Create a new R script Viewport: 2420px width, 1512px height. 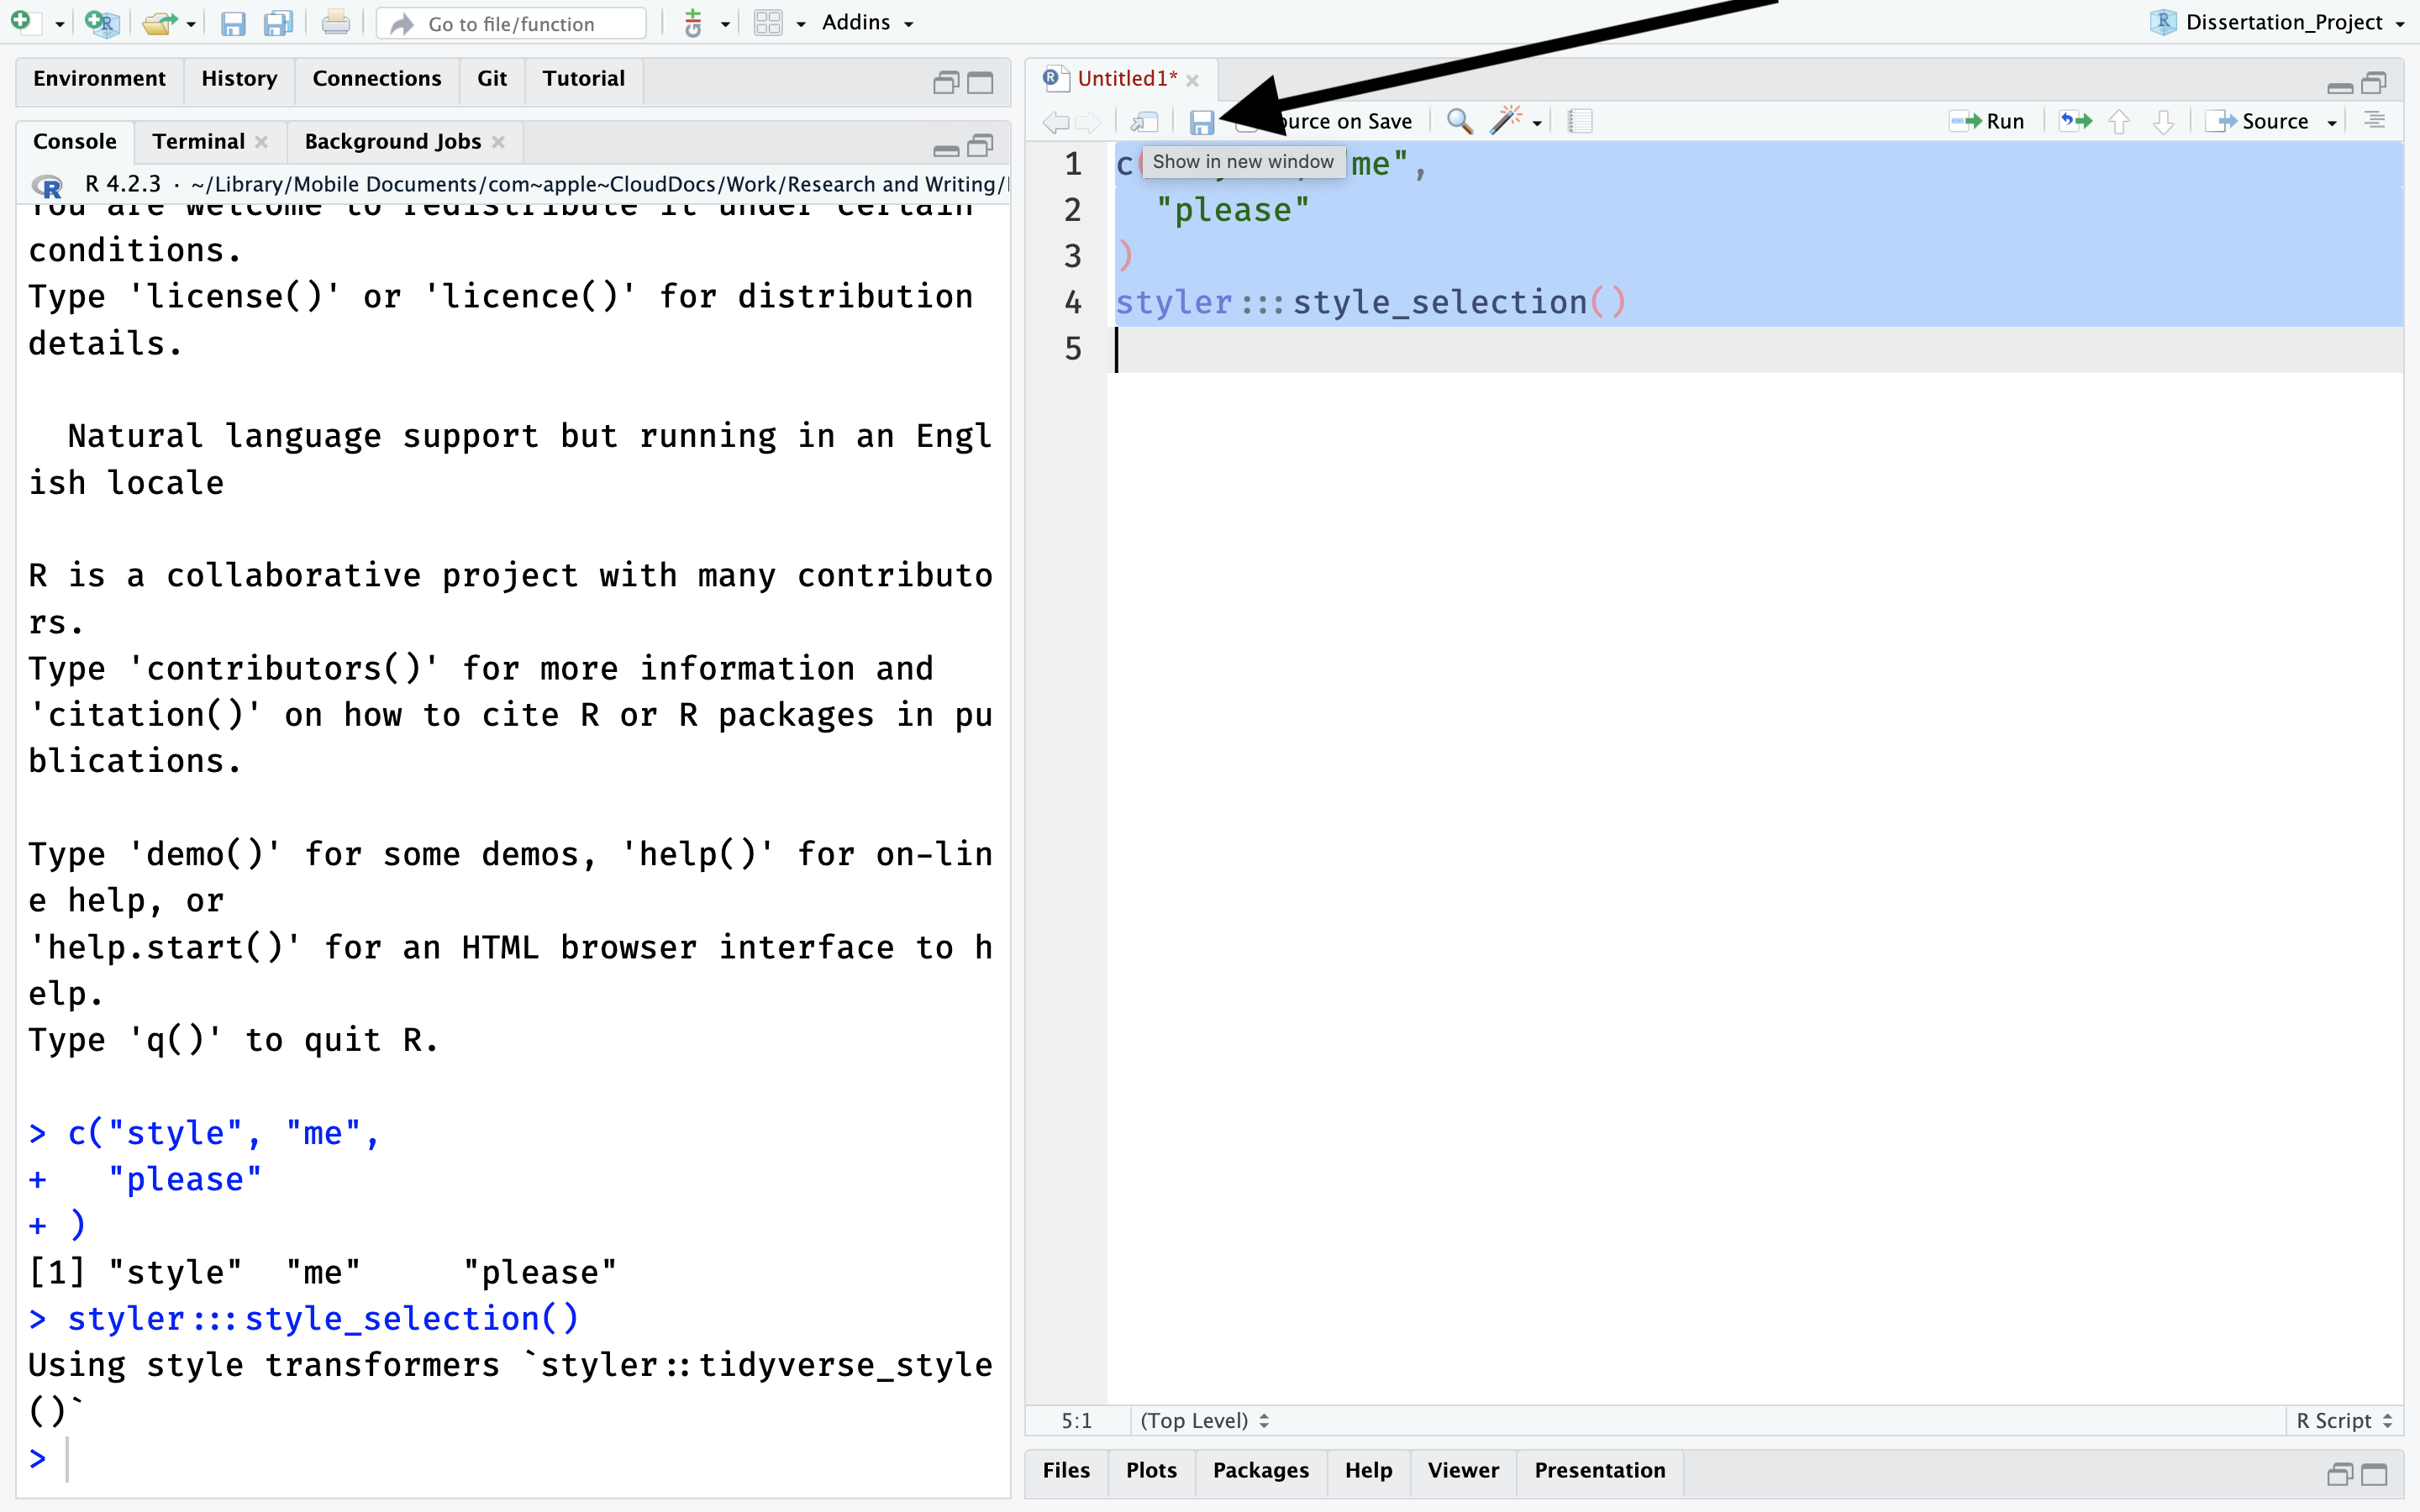pyautogui.click(x=25, y=22)
